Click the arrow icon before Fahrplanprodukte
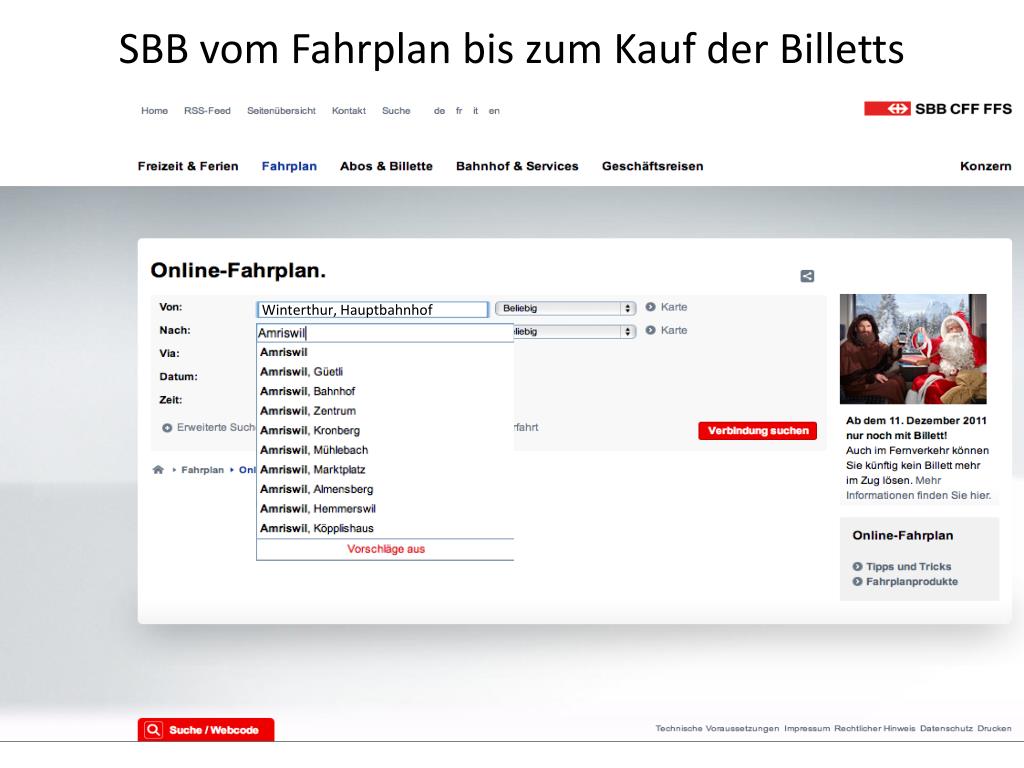 tap(857, 581)
